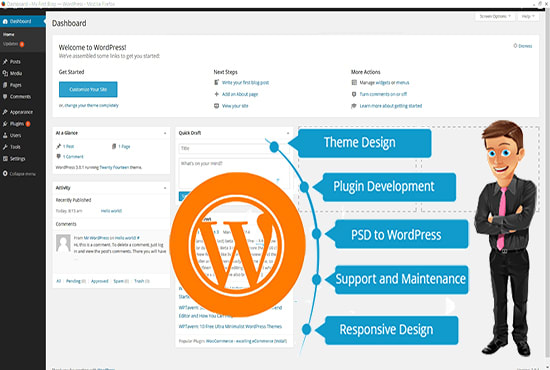Viewport: 550px width, 370px height.
Task: Click the write blog post edit icon
Action: [x=216, y=82]
